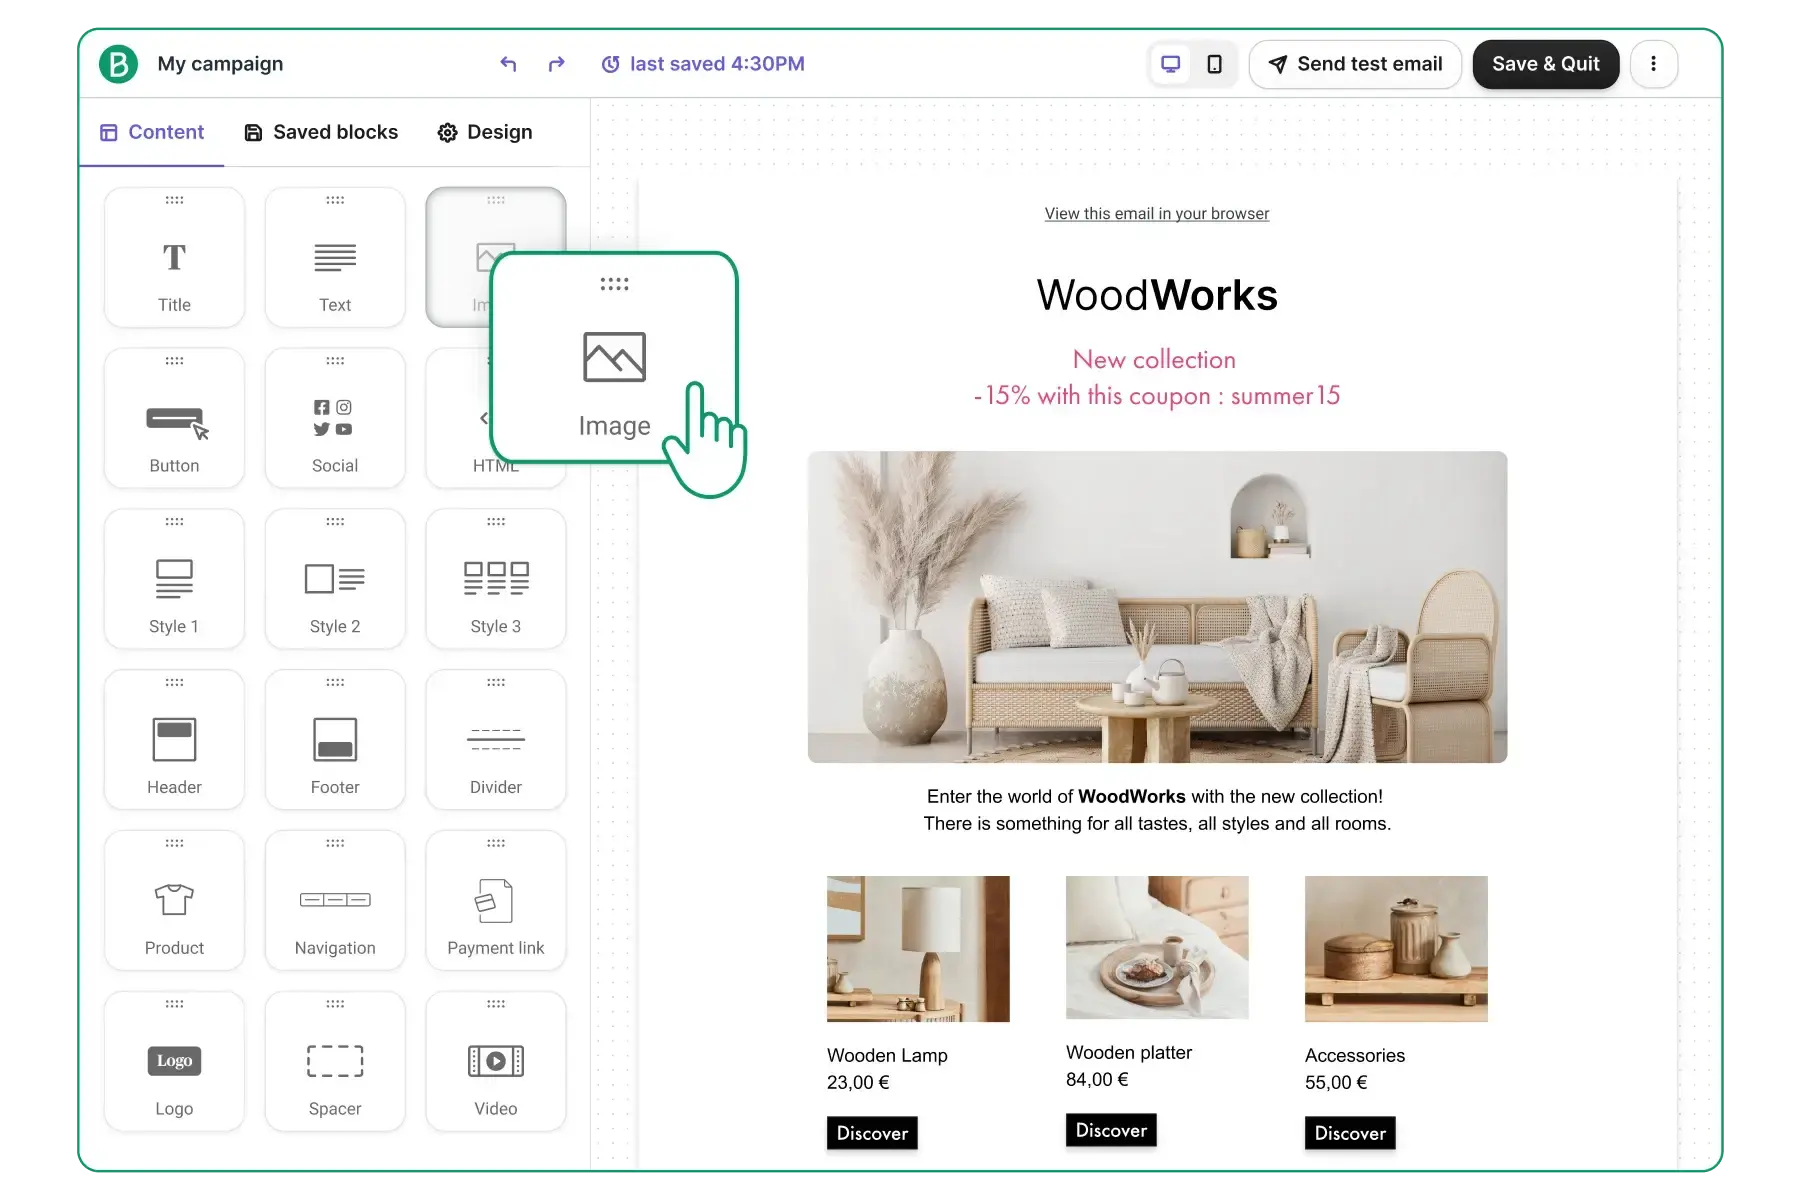Click the Wooden Lamp product thumbnail

(918, 949)
